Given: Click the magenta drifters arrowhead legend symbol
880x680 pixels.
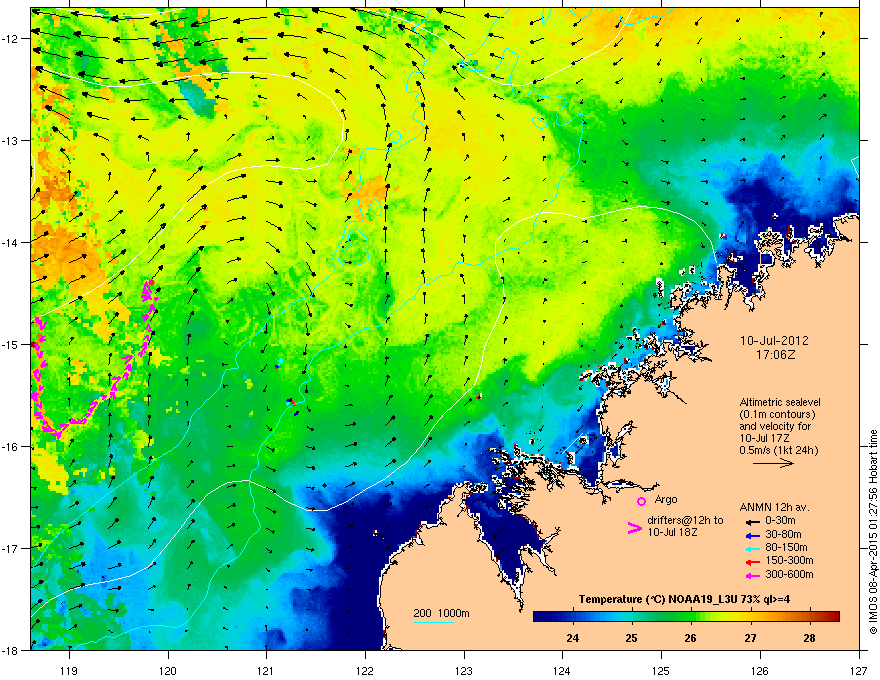Looking at the screenshot, I should coord(635,528).
